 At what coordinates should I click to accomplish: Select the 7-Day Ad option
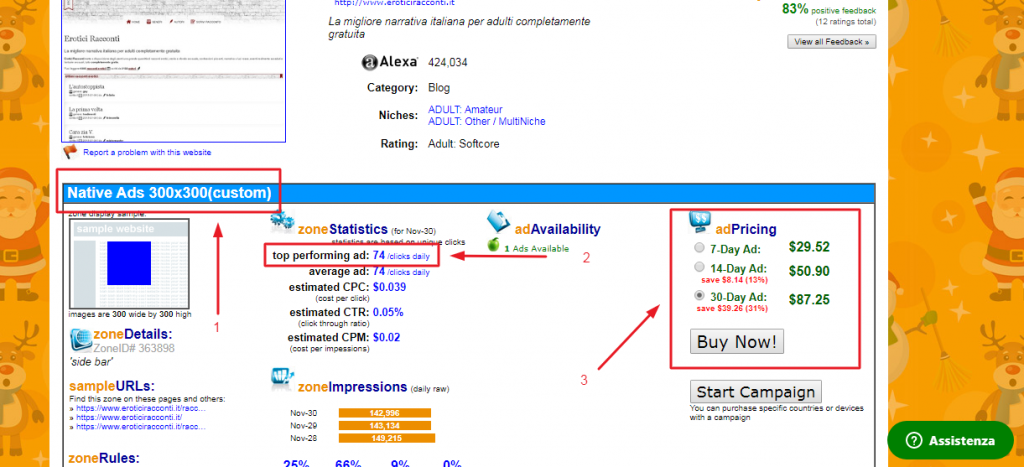(697, 249)
